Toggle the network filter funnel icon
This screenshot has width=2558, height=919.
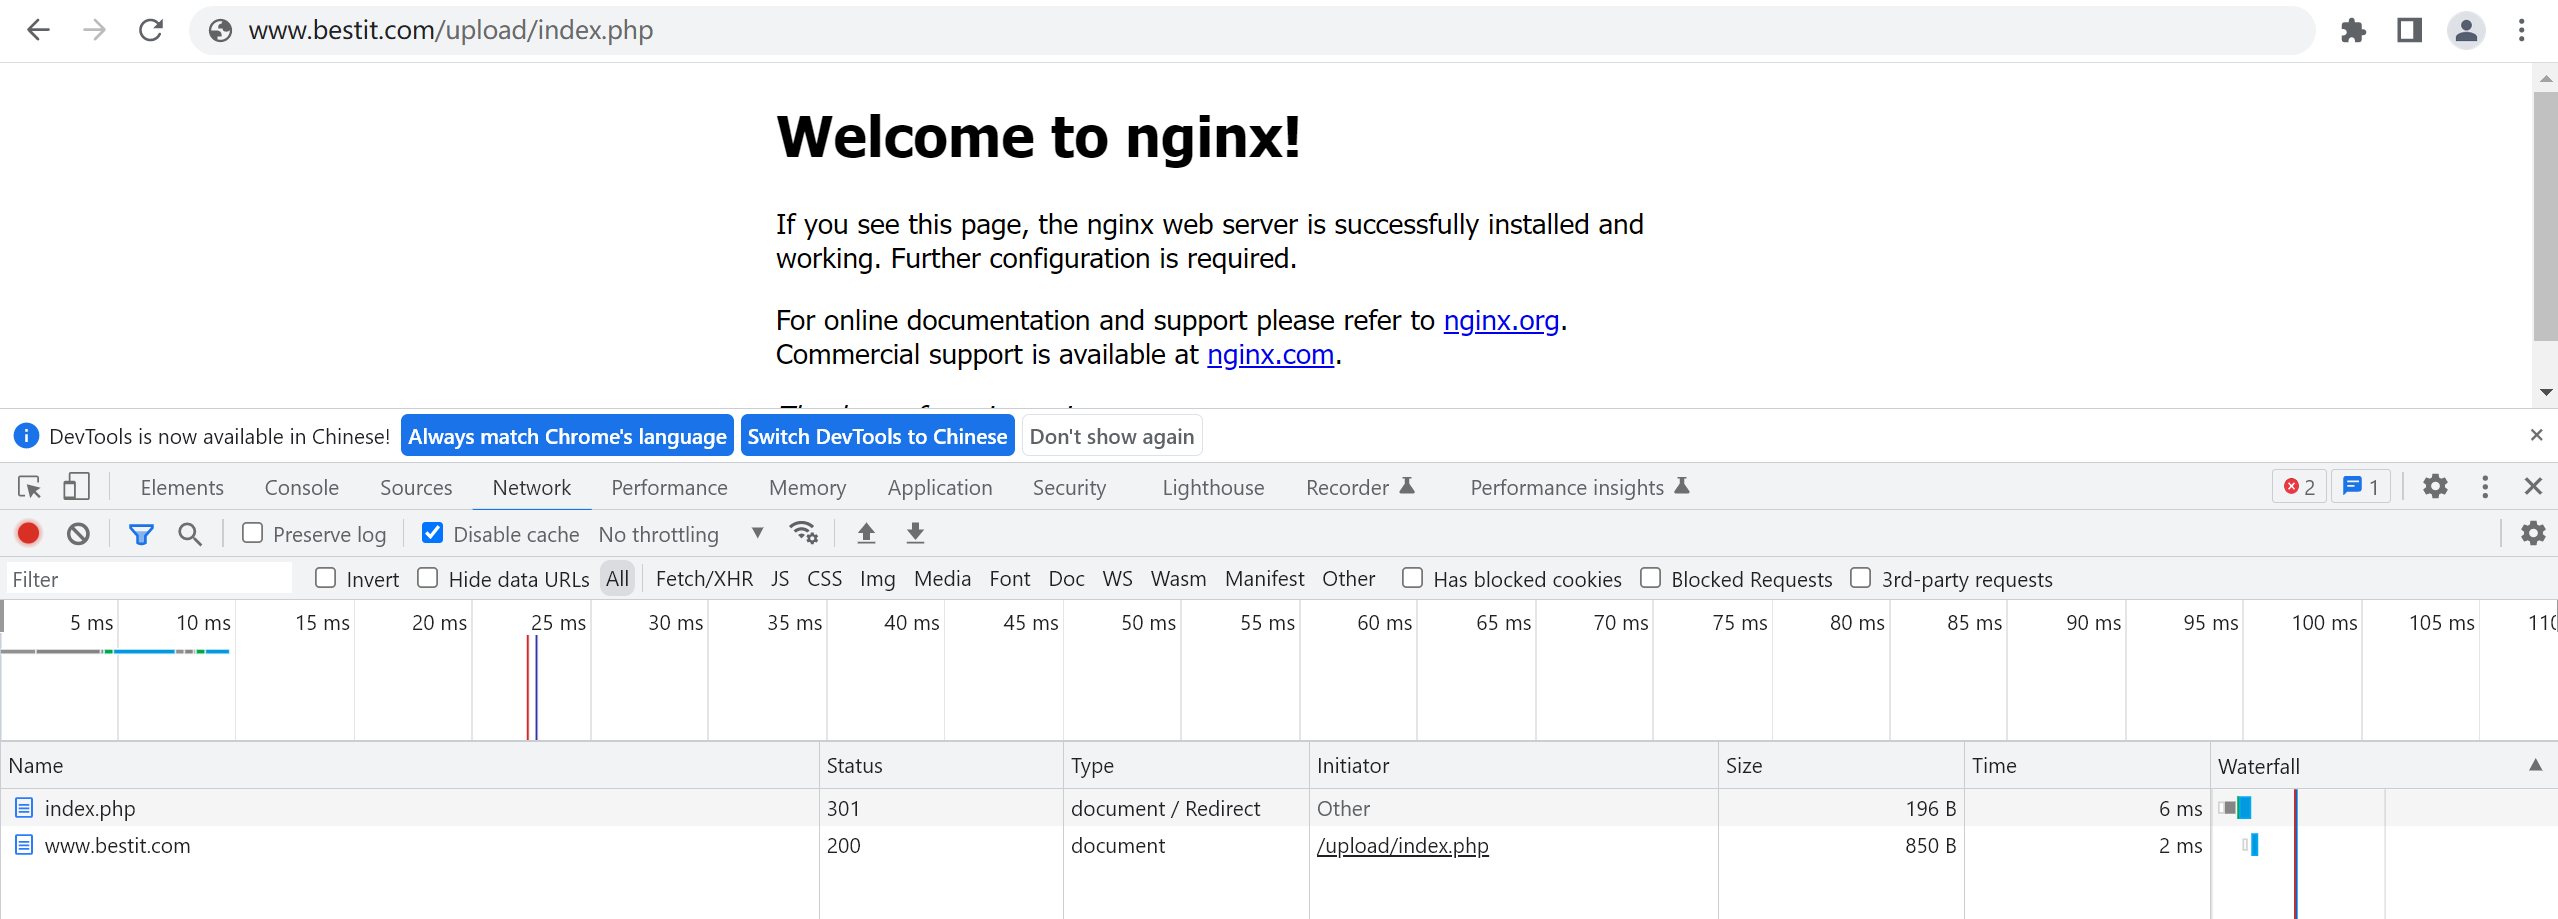tap(141, 534)
